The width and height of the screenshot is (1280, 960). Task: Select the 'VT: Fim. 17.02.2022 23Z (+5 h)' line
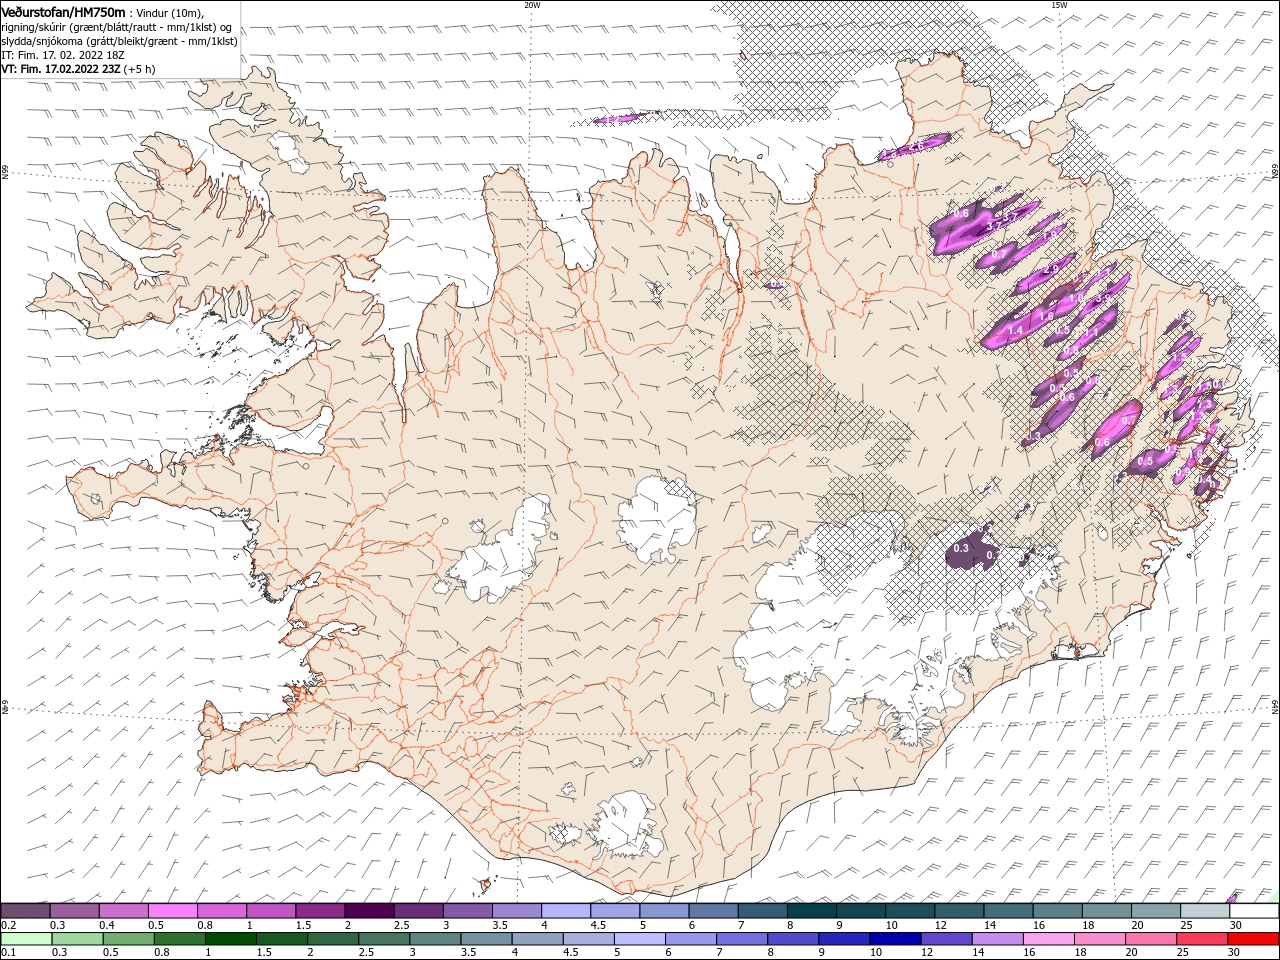pos(78,69)
